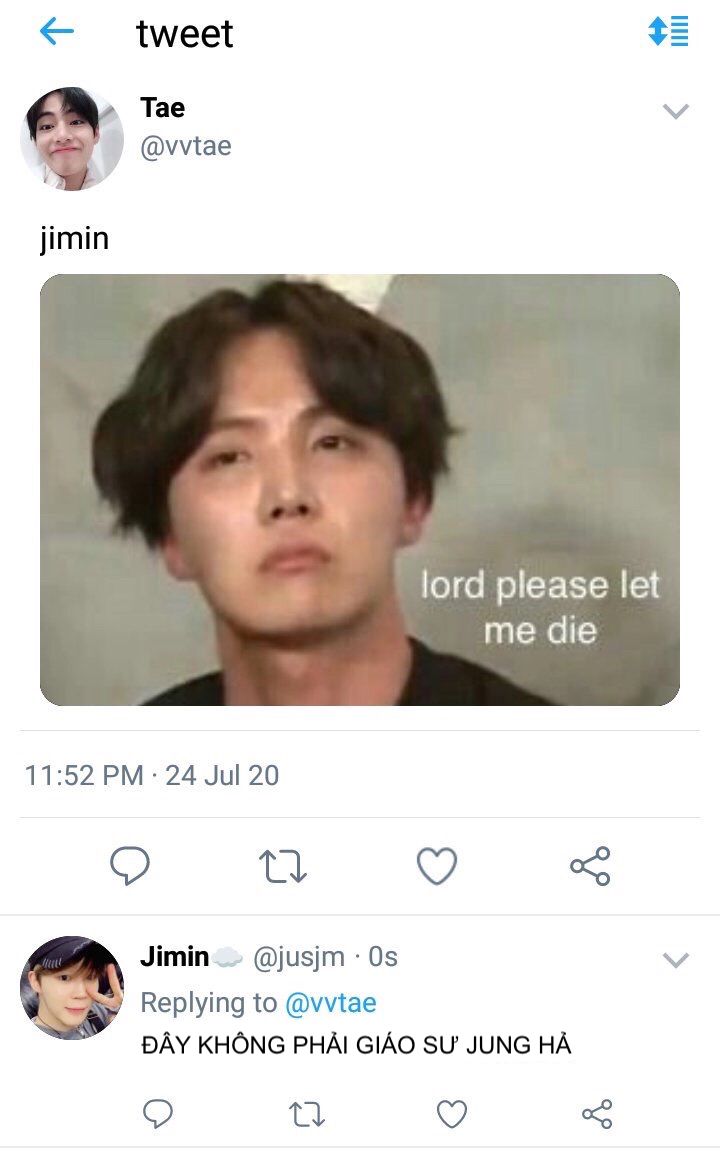The height and width of the screenshot is (1151, 720).
Task: Expand options chevron on Tae's tweet
Action: coord(676,111)
